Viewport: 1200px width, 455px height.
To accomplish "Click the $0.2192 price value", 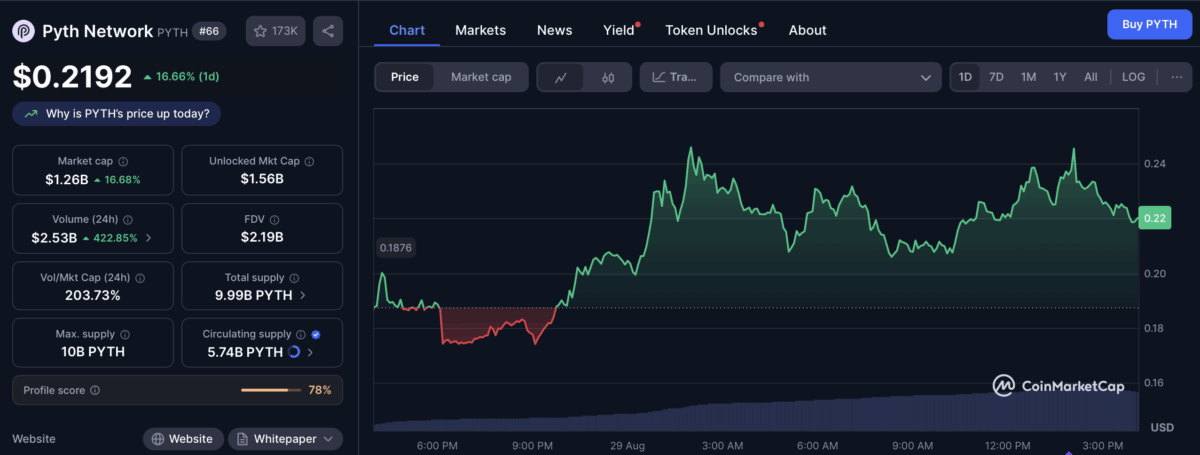I will [x=72, y=76].
